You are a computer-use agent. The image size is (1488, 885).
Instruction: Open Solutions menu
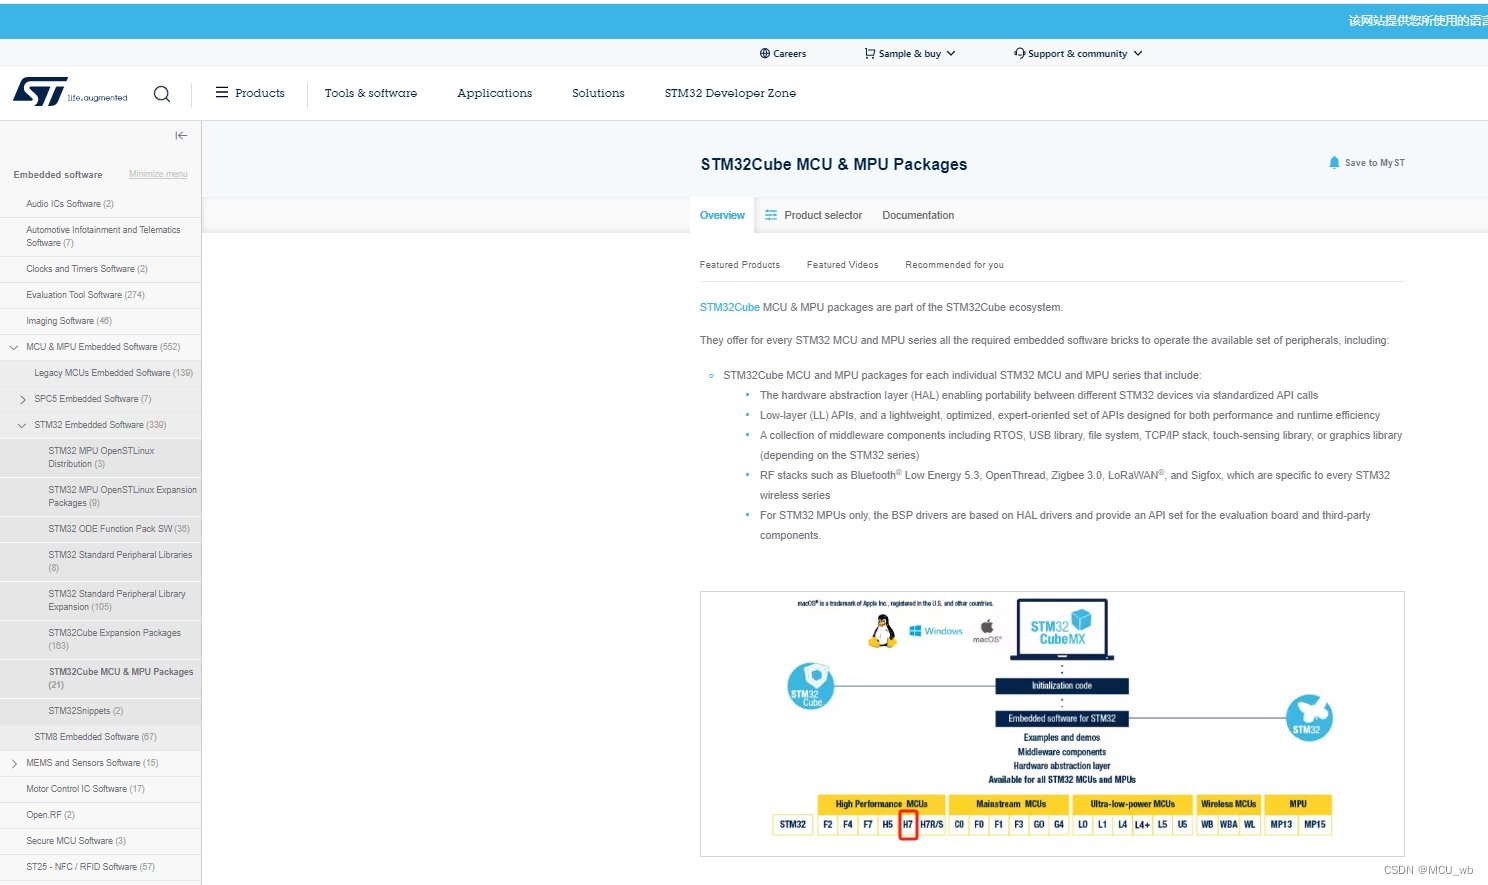[598, 93]
